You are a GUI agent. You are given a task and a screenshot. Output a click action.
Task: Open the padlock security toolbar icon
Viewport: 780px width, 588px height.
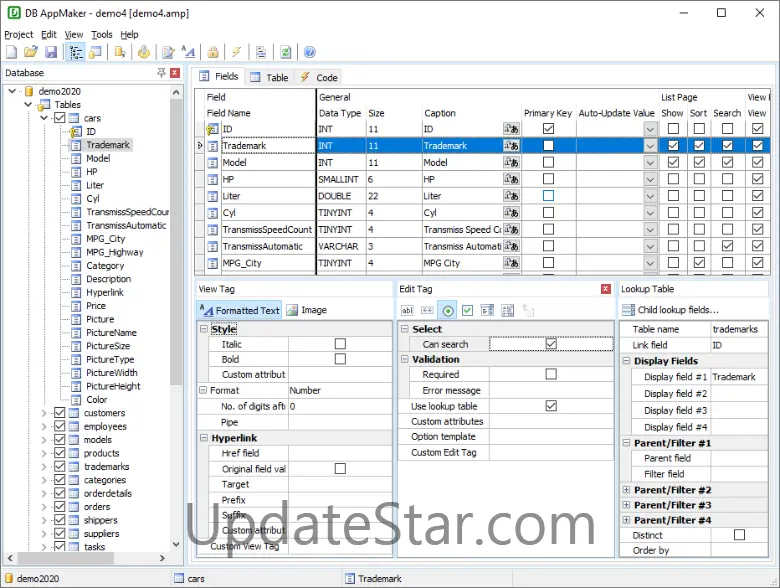(213, 52)
